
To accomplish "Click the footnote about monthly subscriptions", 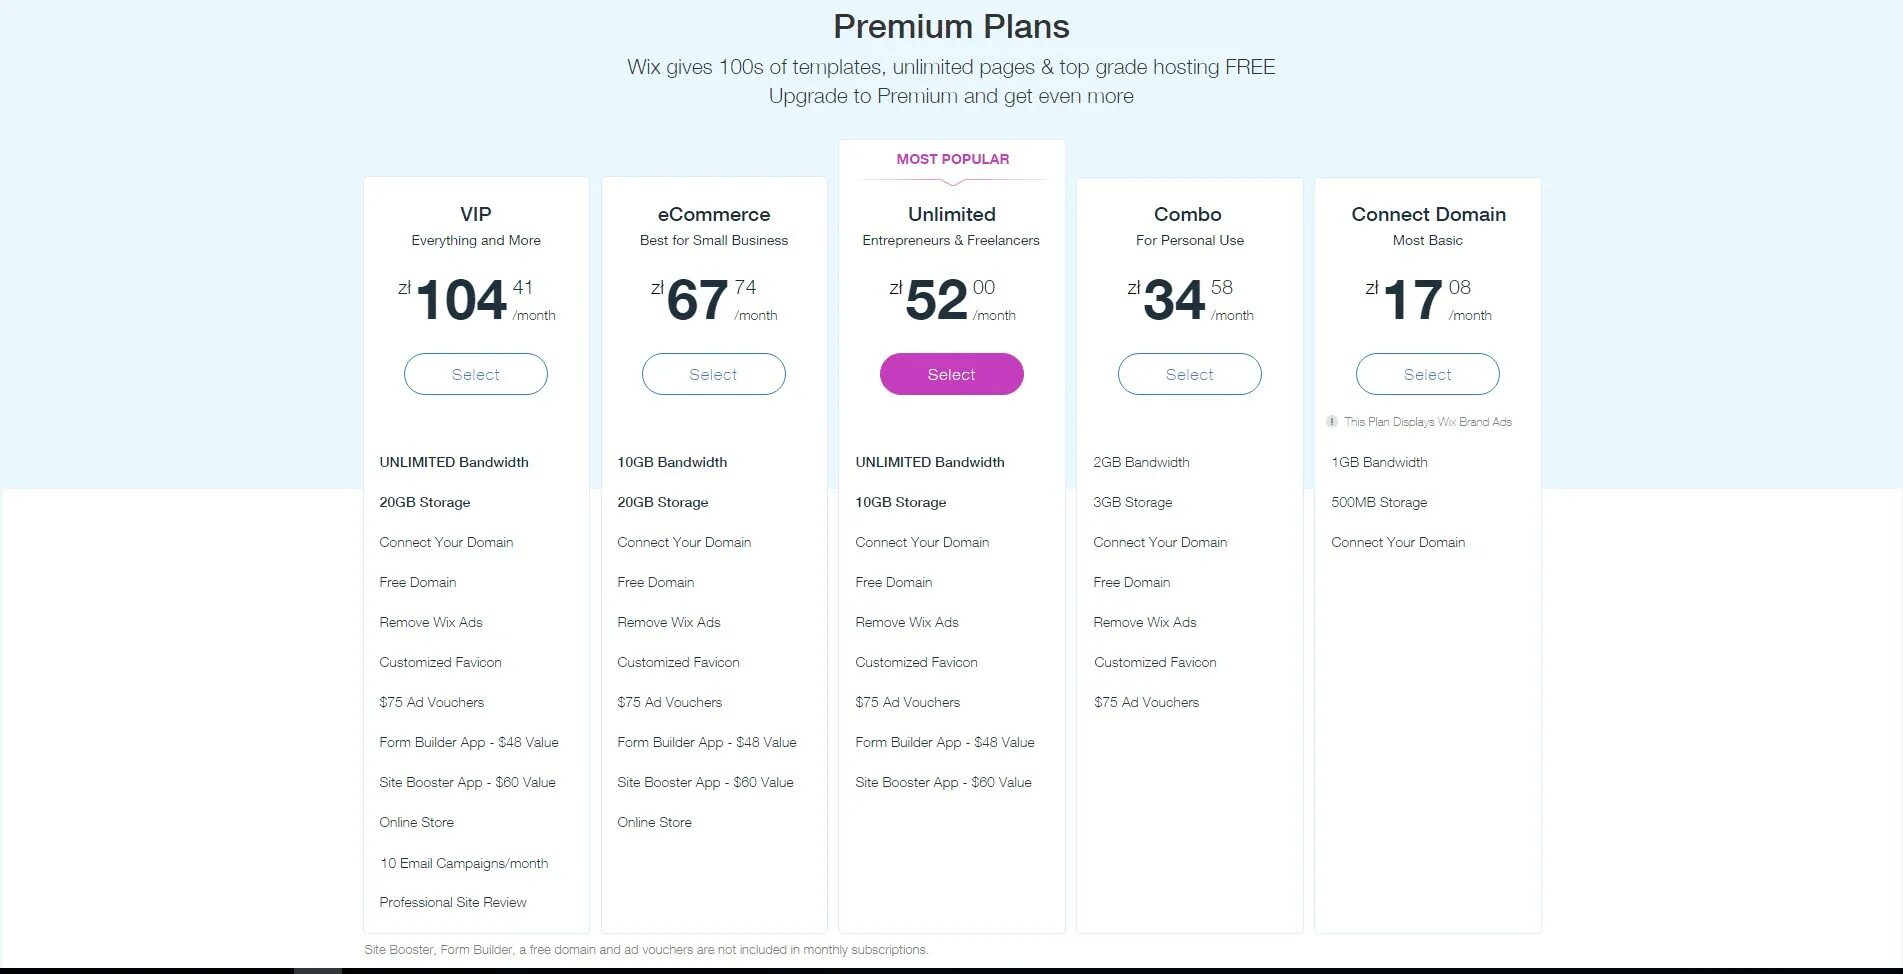I will pyautogui.click(x=646, y=950).
